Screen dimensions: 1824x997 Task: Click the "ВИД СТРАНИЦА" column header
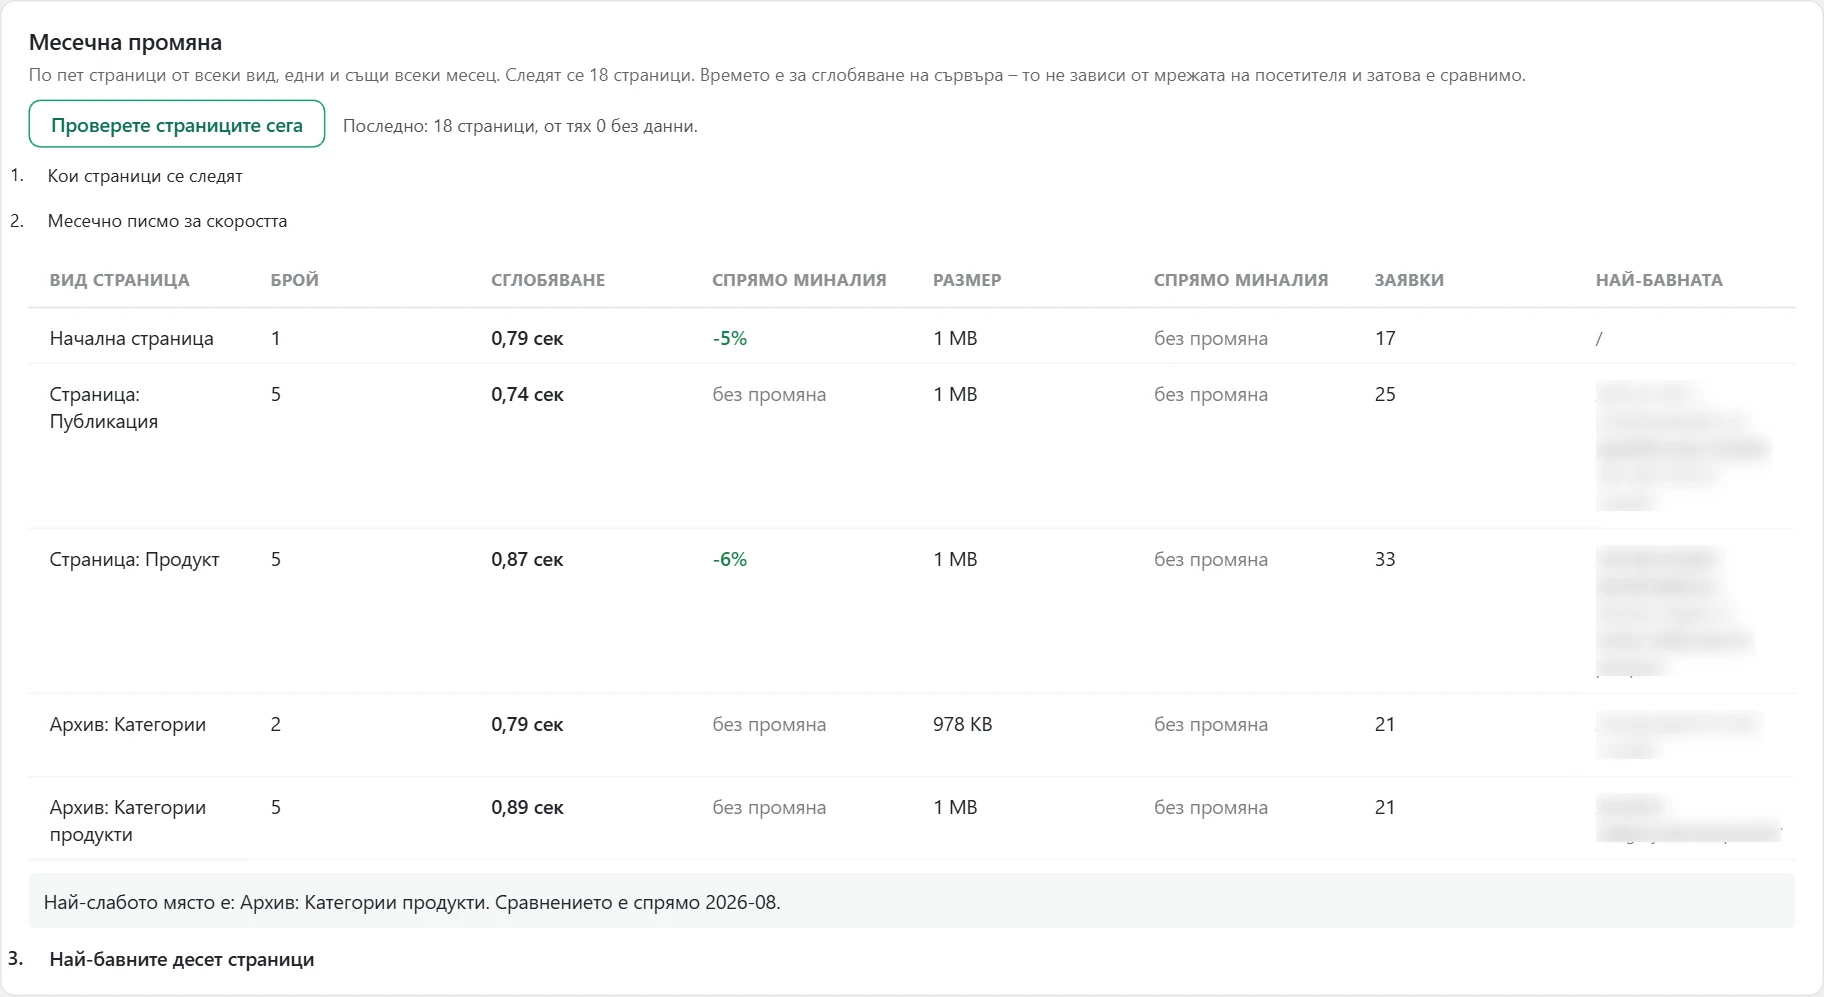pyautogui.click(x=119, y=280)
